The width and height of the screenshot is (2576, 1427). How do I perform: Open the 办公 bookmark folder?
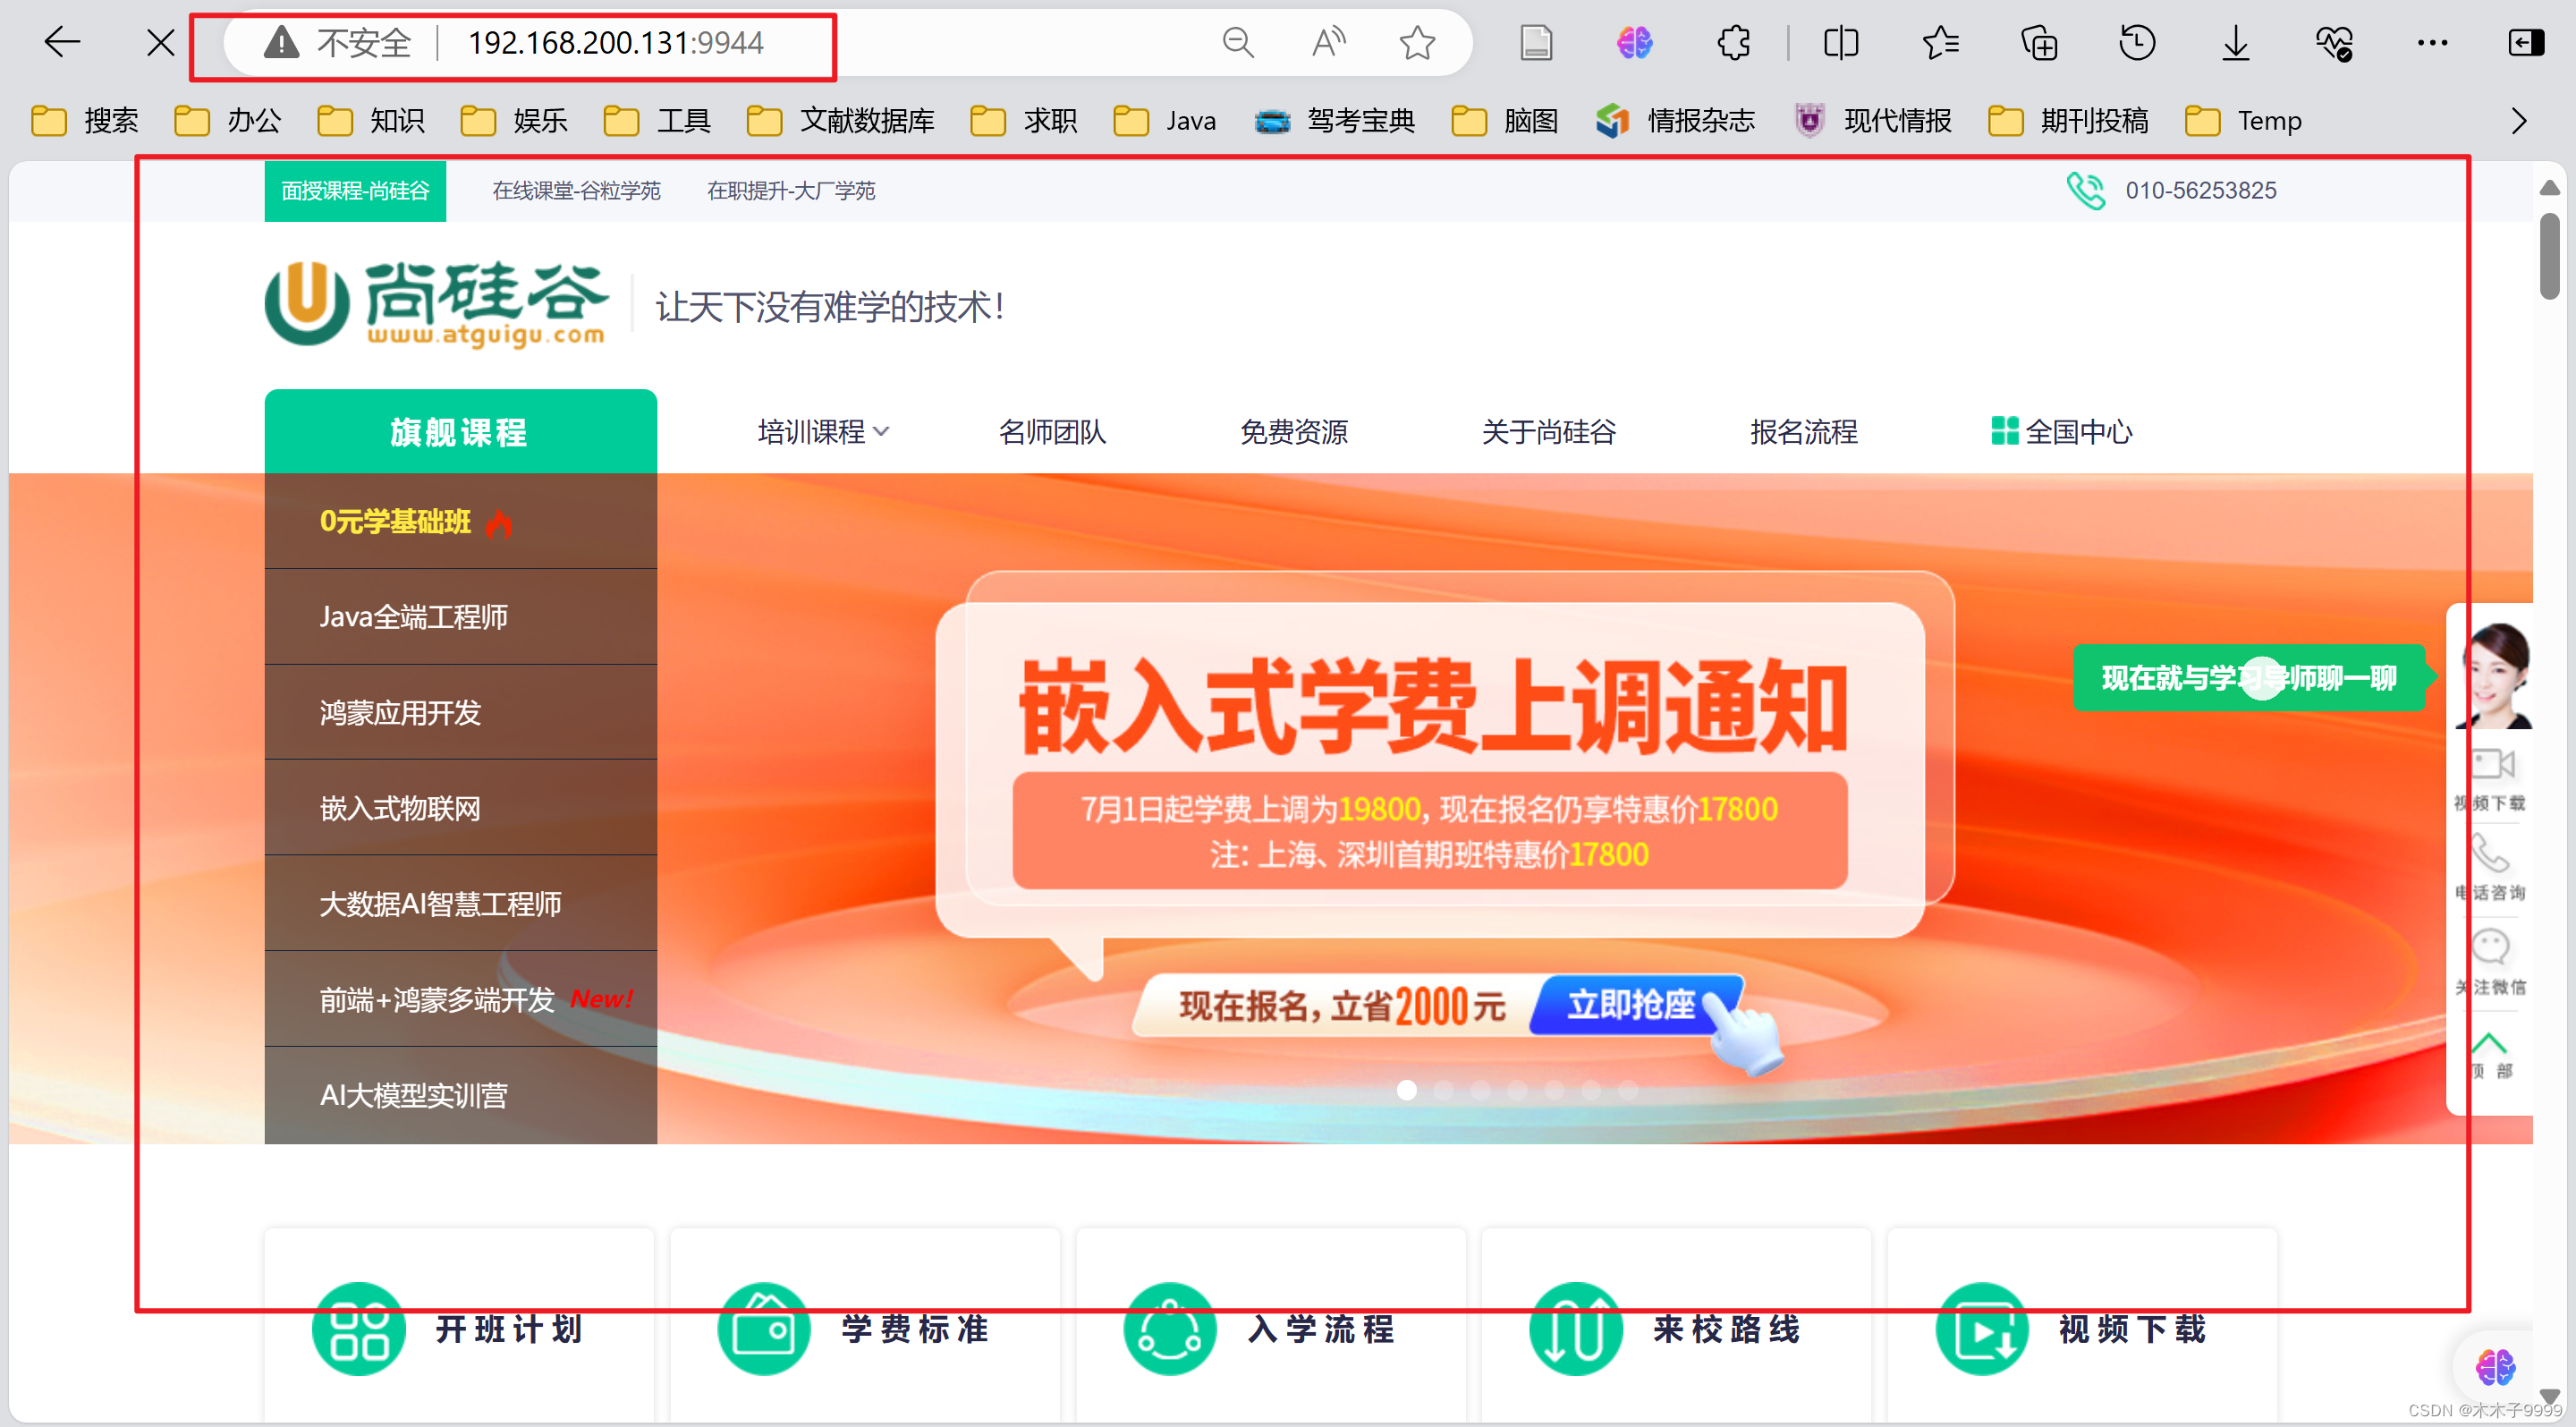pos(228,121)
